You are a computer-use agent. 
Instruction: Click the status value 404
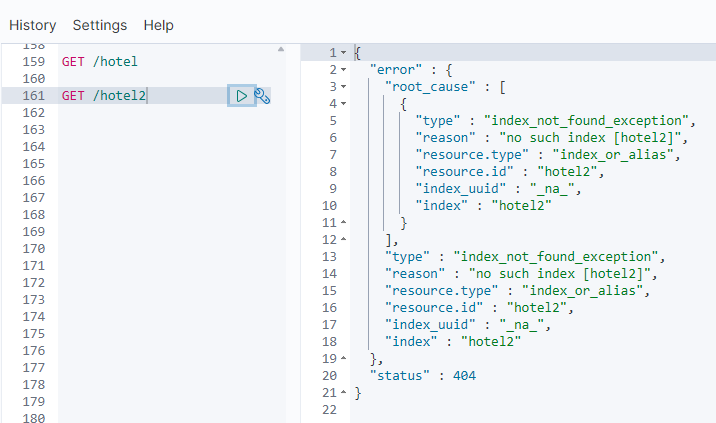[x=464, y=375]
